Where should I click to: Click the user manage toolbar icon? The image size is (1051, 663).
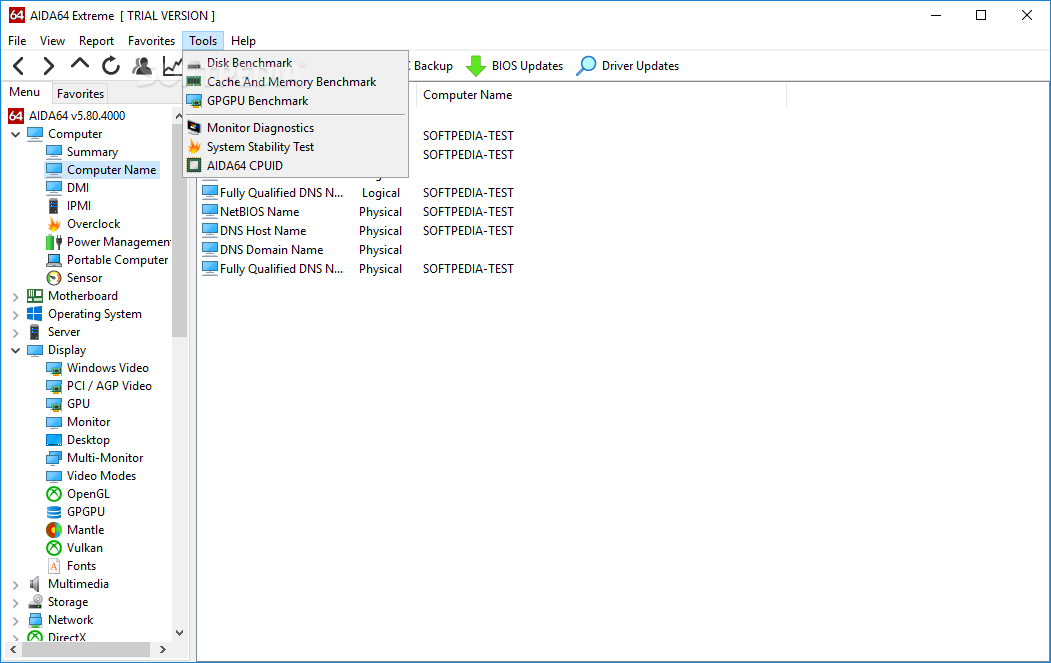click(141, 66)
